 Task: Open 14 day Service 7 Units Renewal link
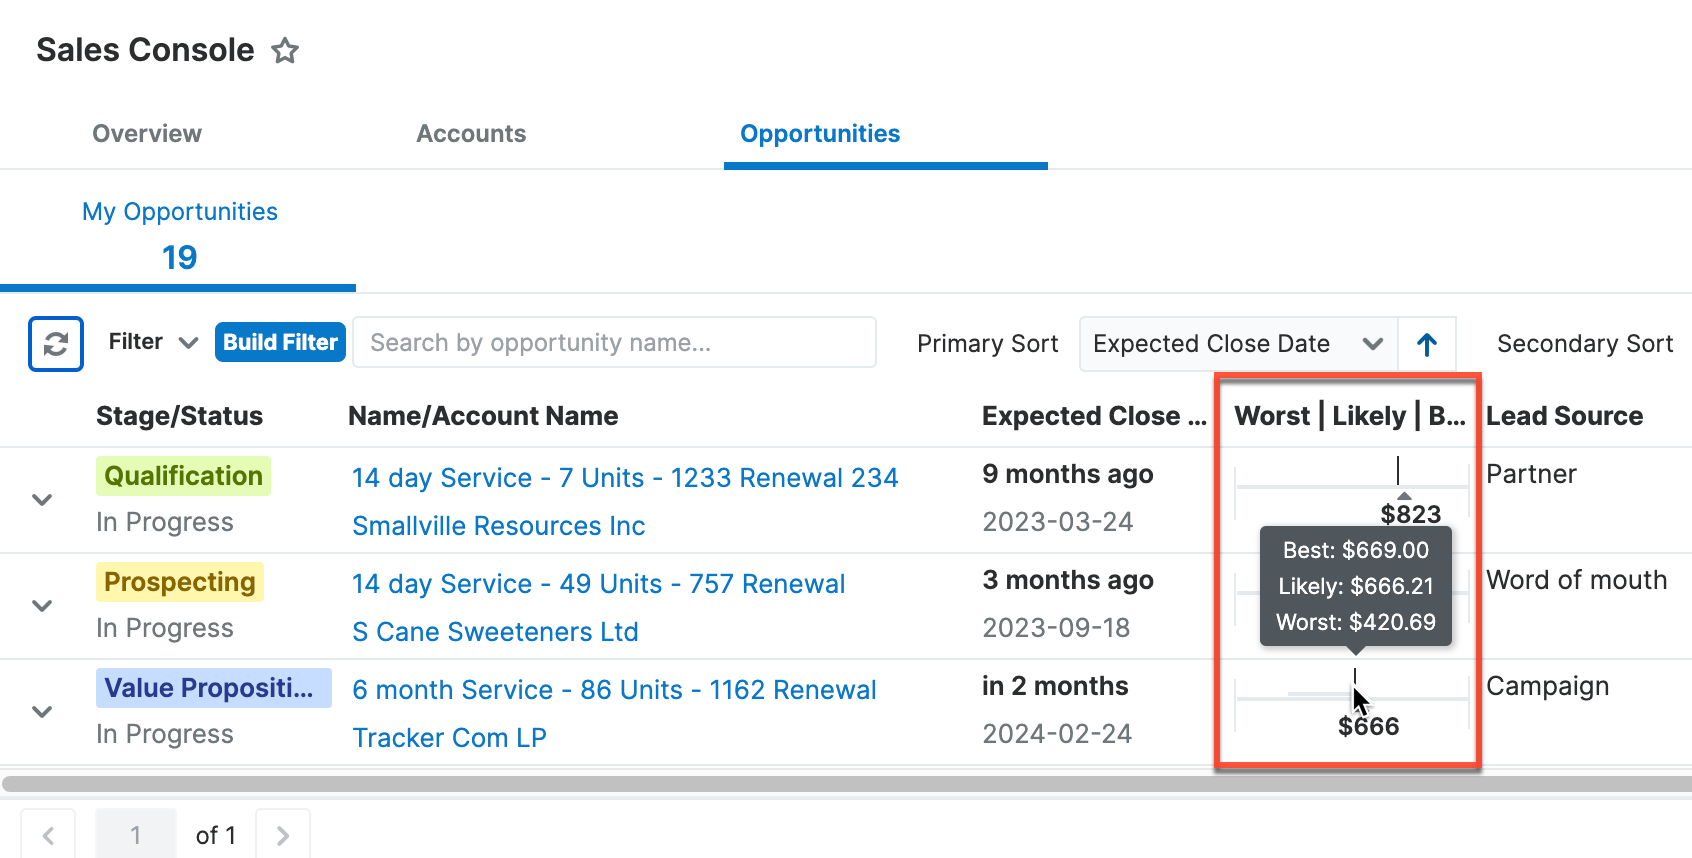(625, 478)
